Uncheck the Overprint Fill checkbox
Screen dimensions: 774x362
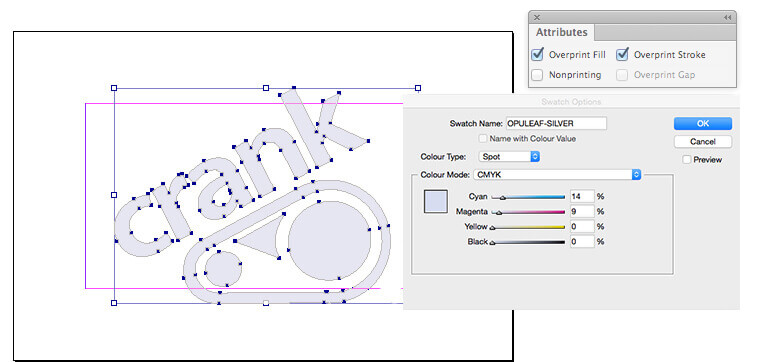tap(538, 54)
